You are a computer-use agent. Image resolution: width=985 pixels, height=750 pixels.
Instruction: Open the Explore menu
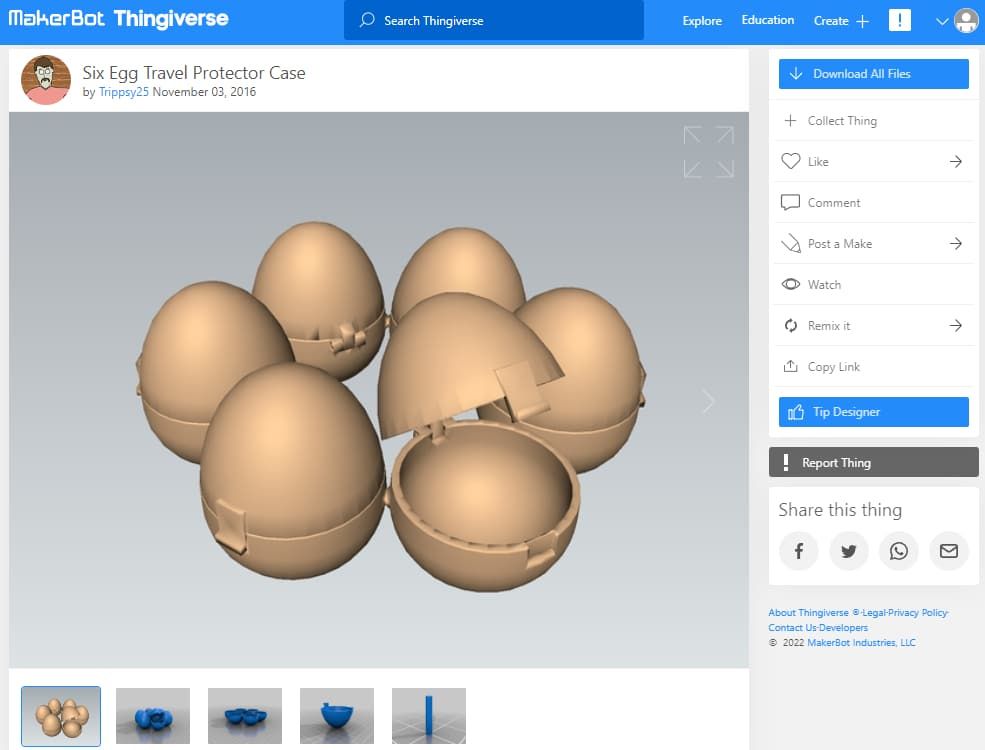coord(701,21)
